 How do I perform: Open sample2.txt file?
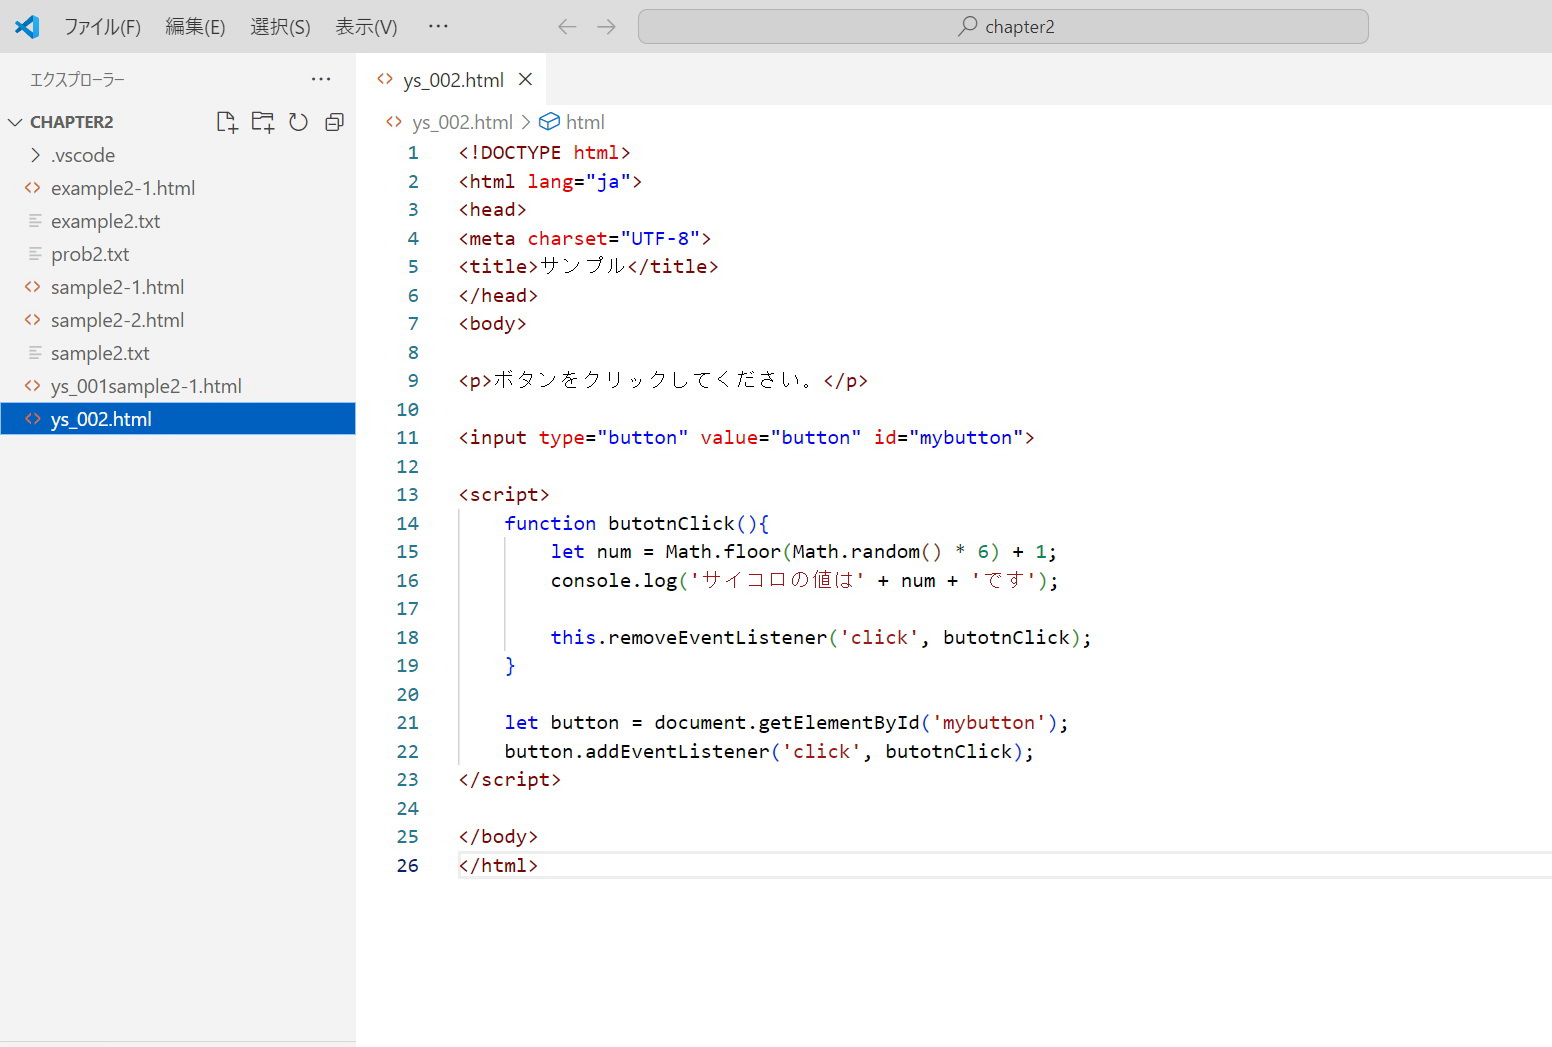point(178,353)
